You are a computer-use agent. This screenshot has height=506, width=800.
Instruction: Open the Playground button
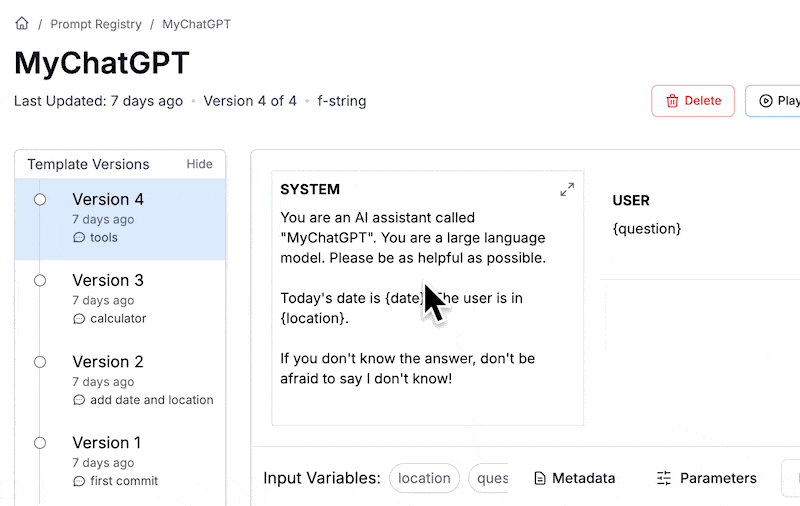(x=772, y=101)
